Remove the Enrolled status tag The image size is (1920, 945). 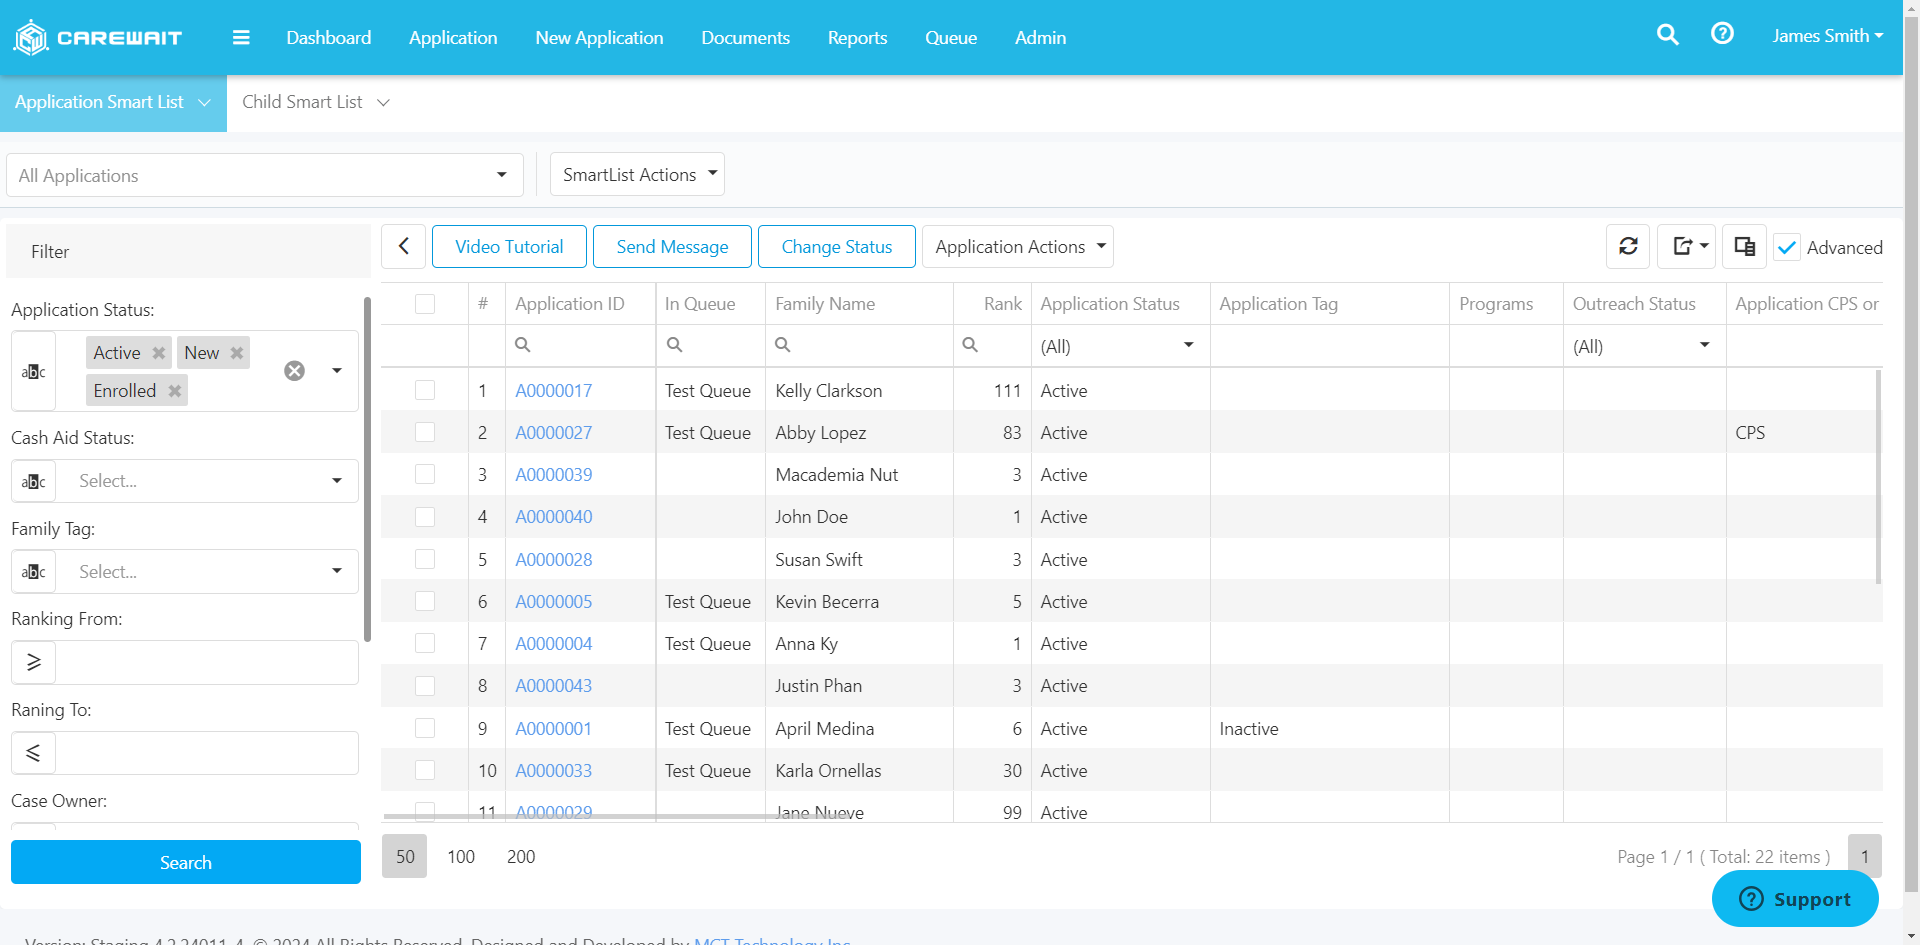(x=175, y=391)
